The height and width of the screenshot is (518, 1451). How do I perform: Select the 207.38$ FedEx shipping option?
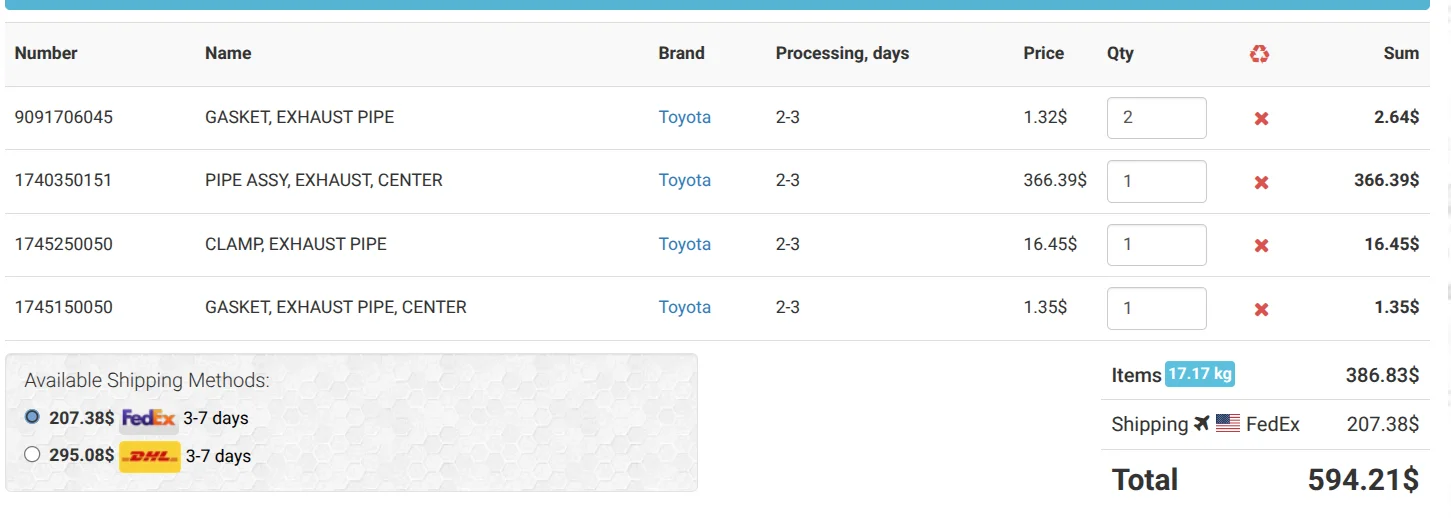tap(32, 417)
